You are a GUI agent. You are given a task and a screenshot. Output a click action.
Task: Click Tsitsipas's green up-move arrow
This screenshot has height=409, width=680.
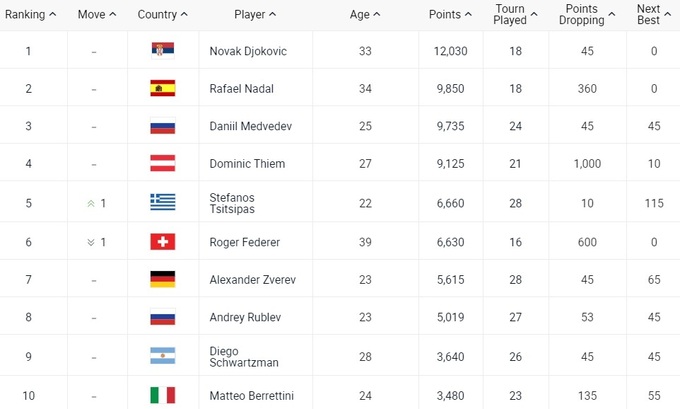tap(92, 203)
